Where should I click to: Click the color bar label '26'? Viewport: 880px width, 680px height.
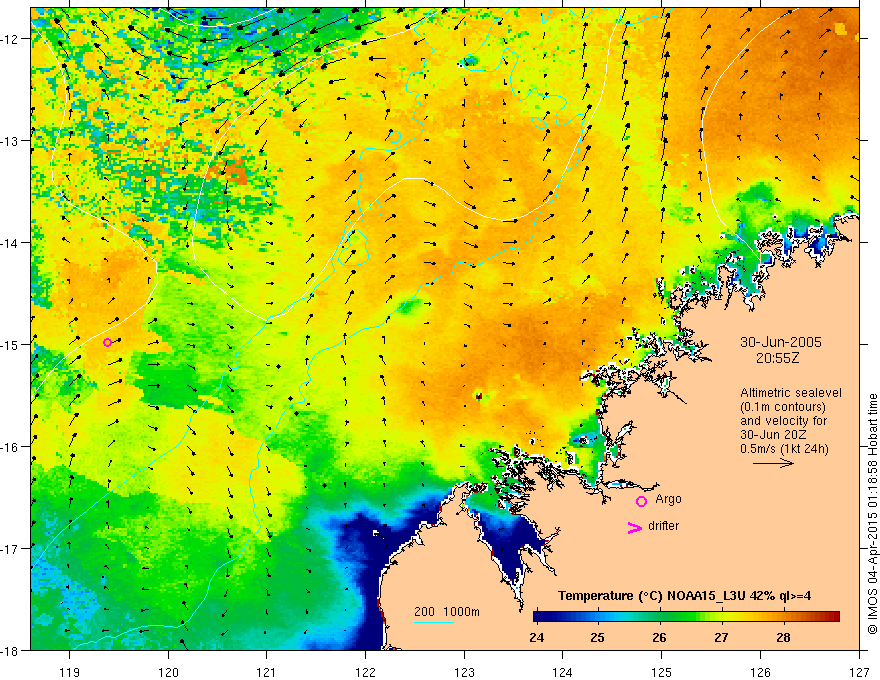point(659,637)
